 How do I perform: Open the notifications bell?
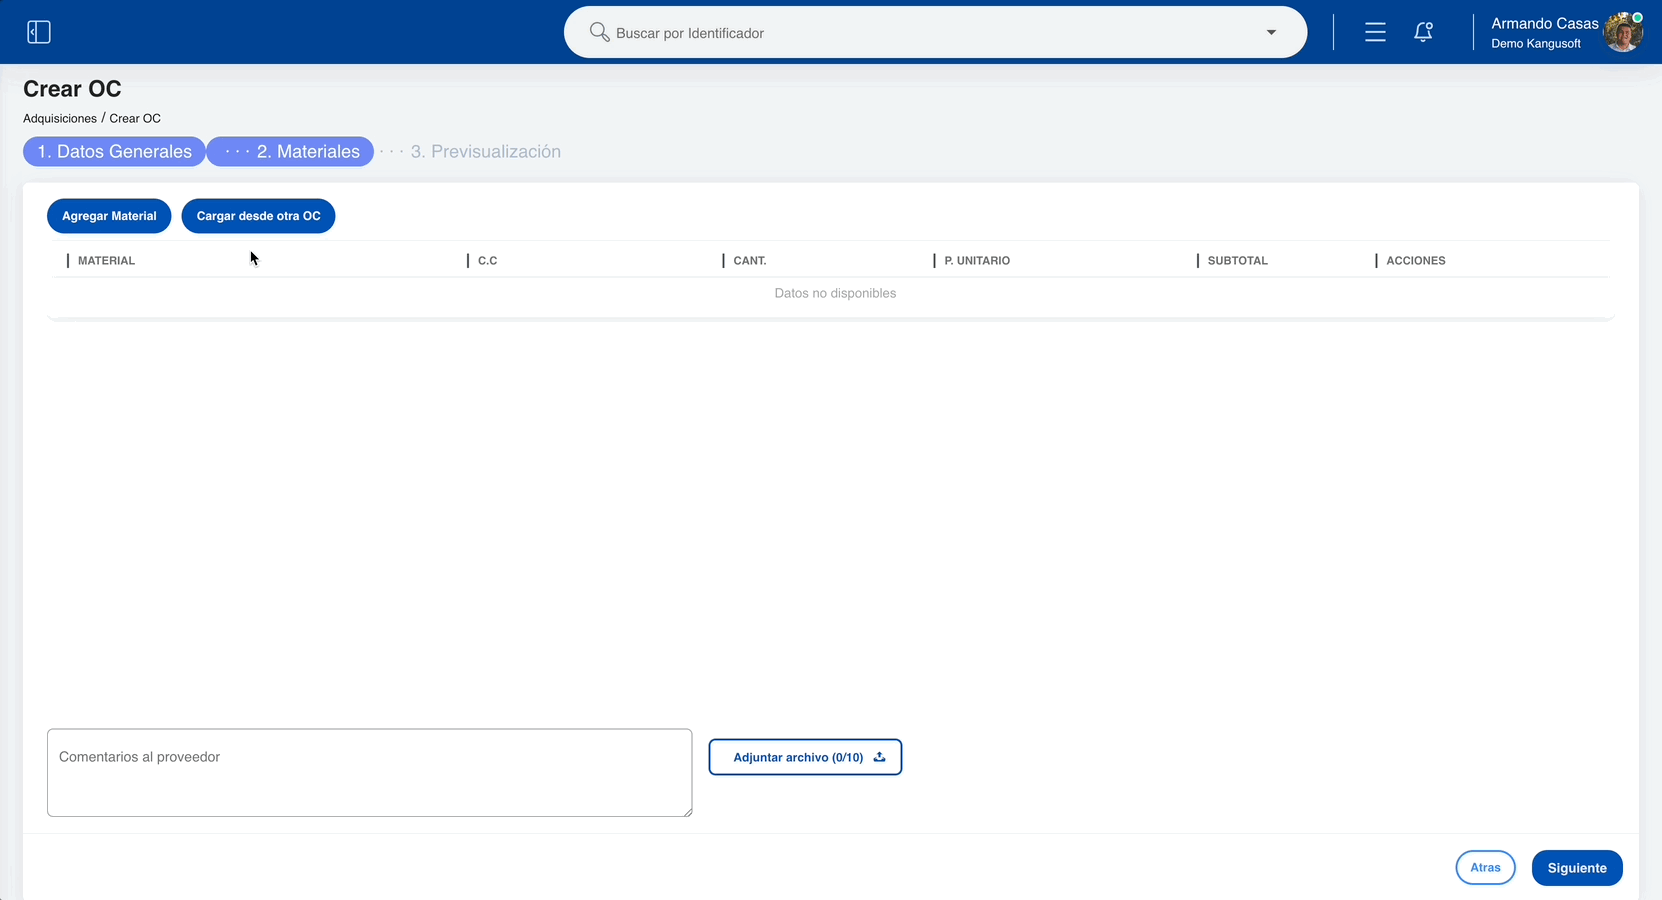pos(1423,32)
